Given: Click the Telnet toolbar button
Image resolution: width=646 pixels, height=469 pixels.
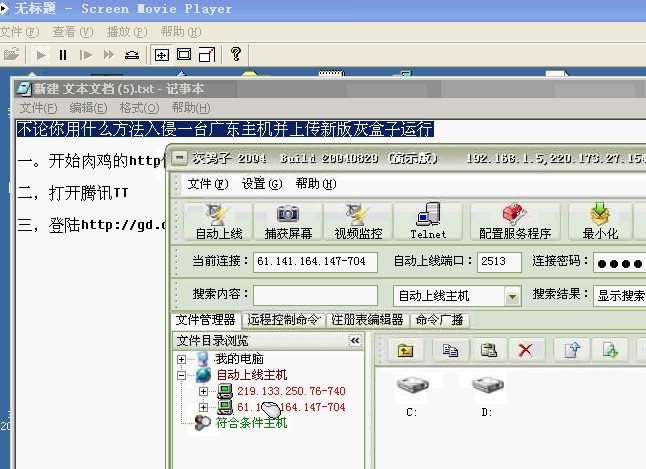Looking at the screenshot, I should pos(428,220).
